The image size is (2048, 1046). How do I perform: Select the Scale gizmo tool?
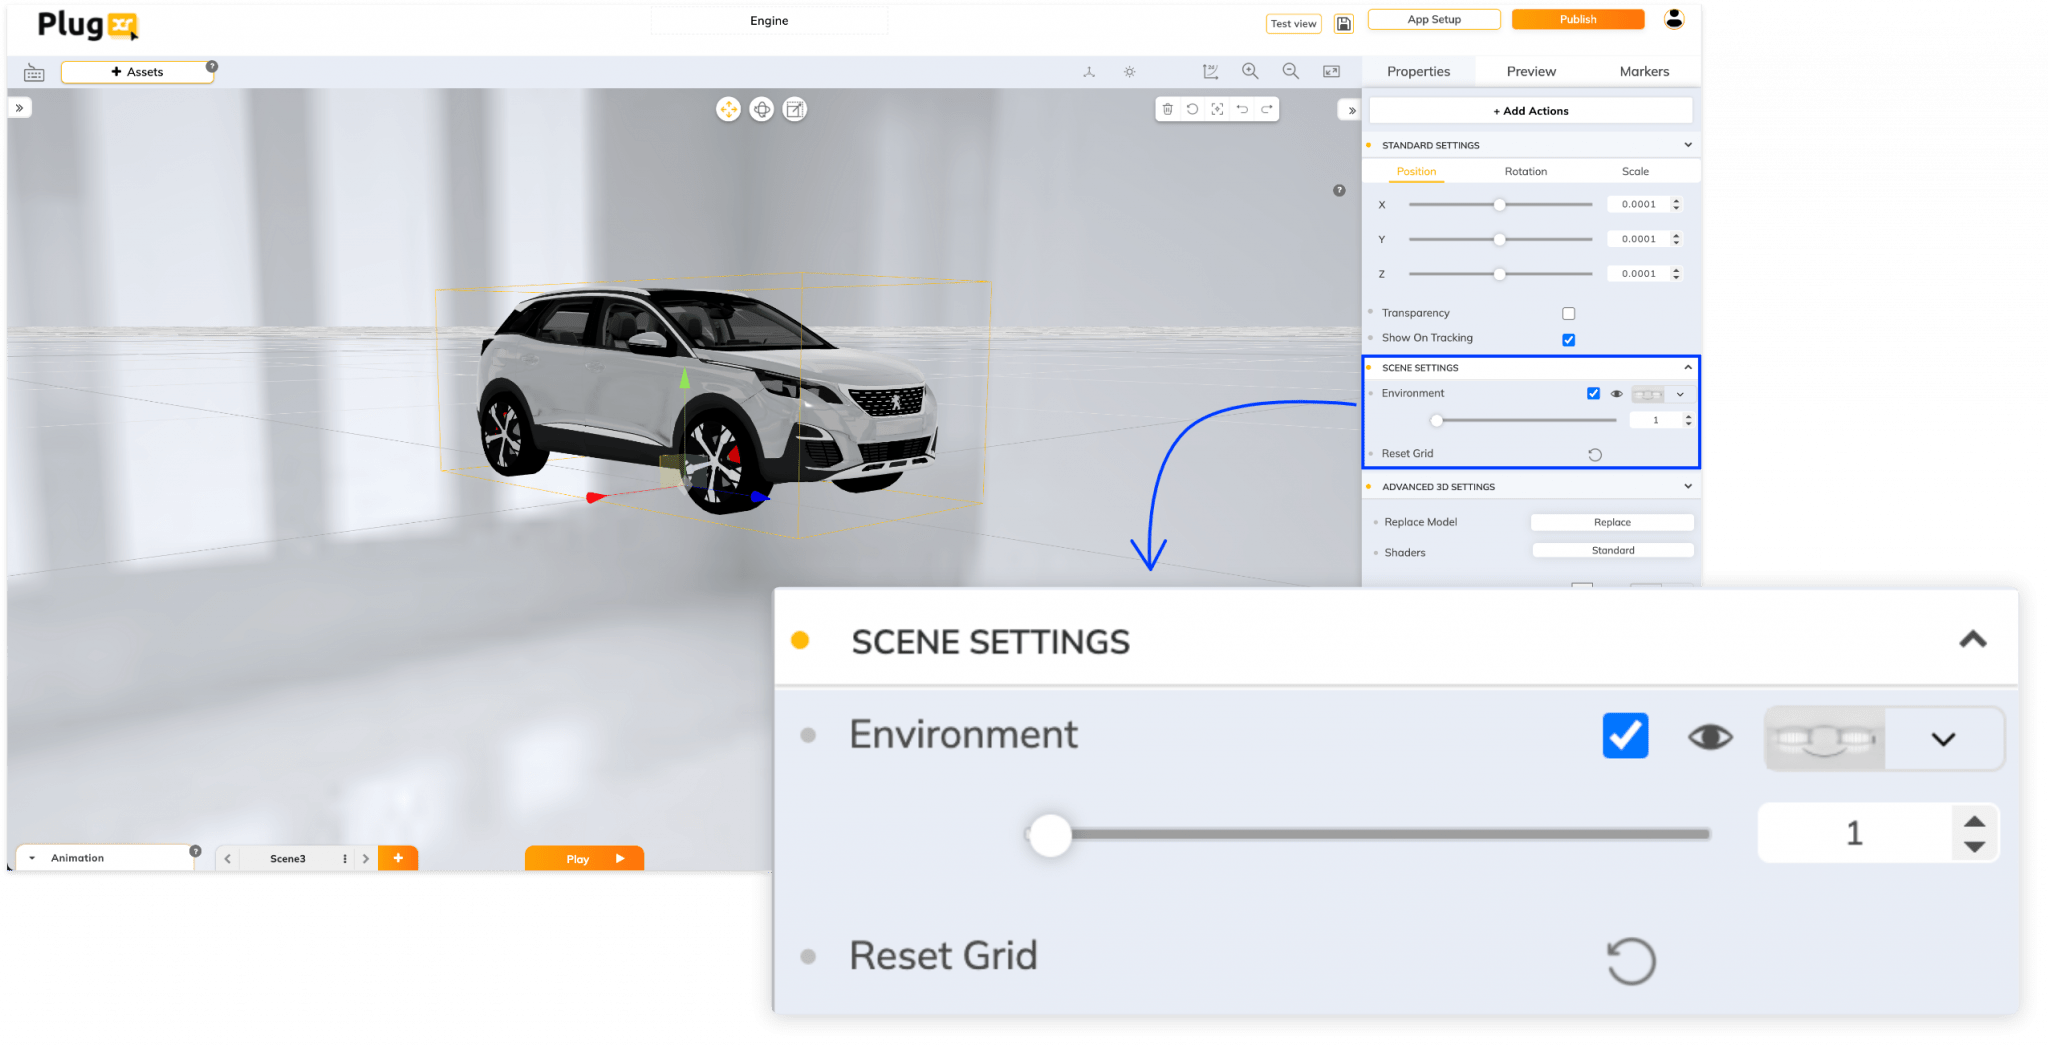pos(794,110)
